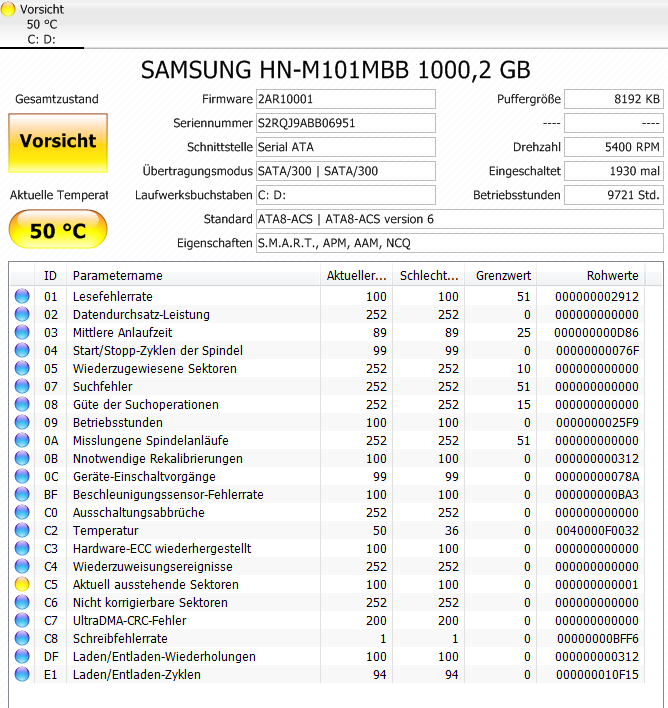The image size is (668, 708).
Task: Click the blue status icon for Datendurchsatz-Leistung
Action: [x=22, y=314]
